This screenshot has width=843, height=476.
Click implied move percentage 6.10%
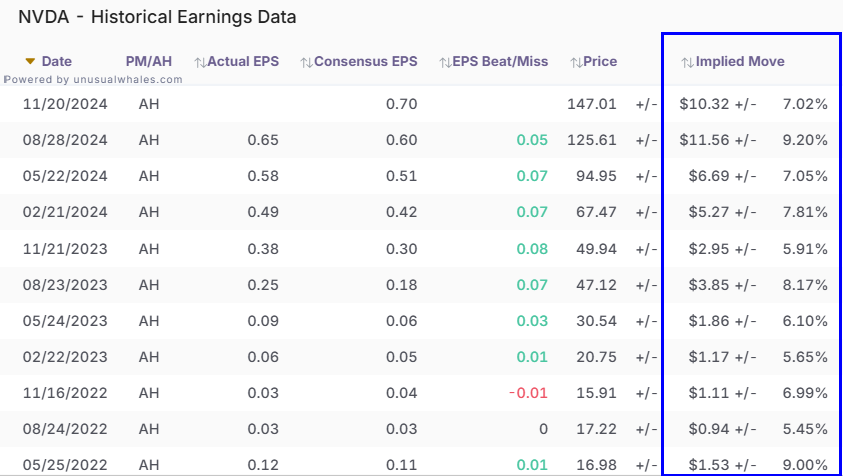(805, 321)
